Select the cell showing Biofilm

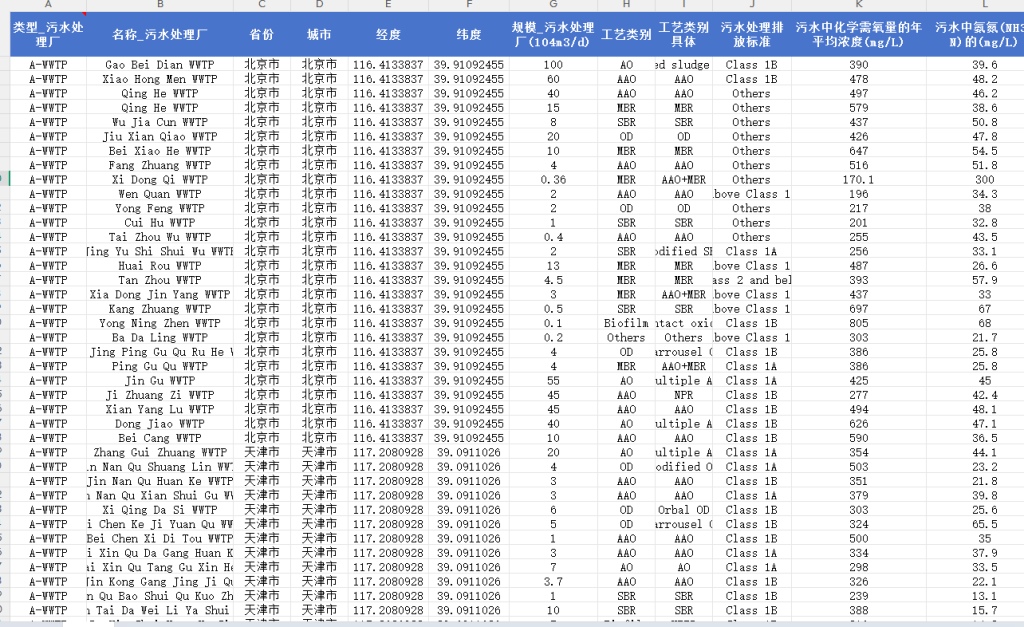[x=628, y=323]
